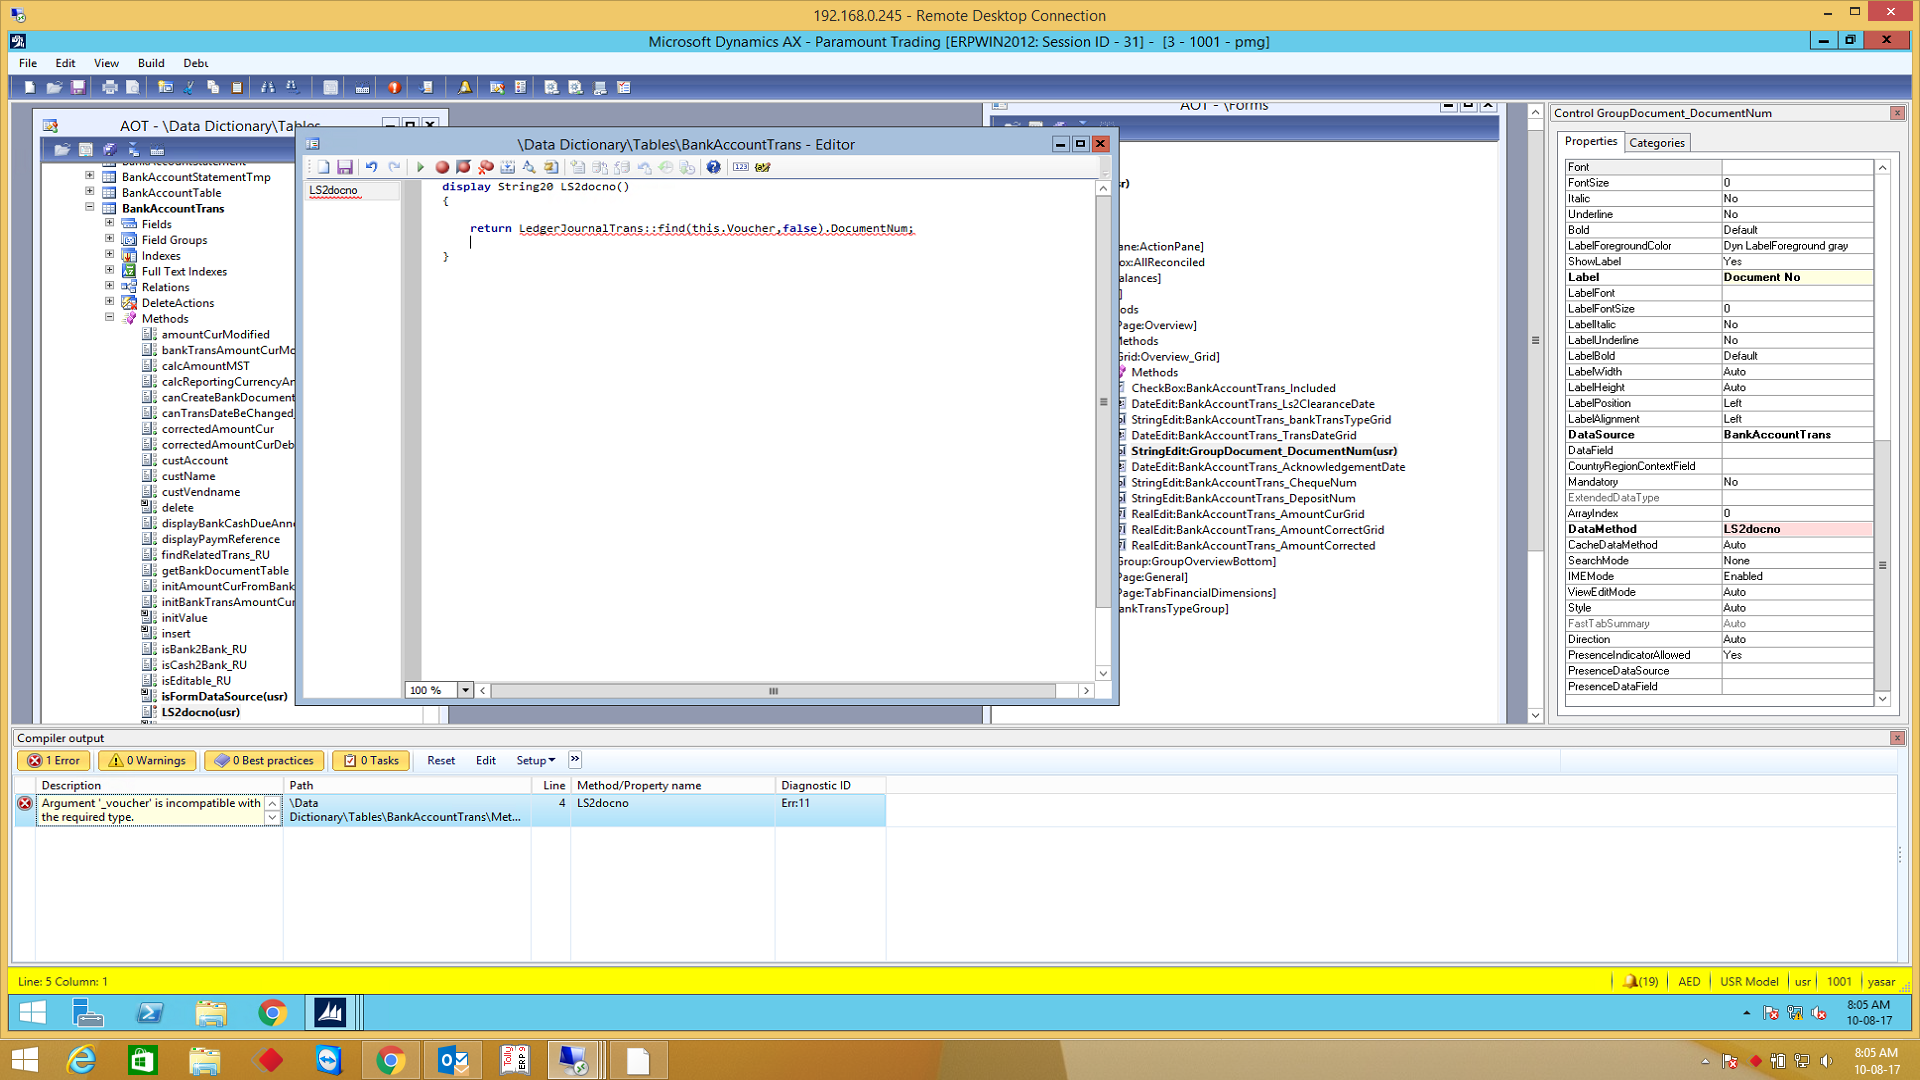Click the red Insert Breakpoint circle icon
Screen dimensions: 1920x1080
click(x=442, y=167)
